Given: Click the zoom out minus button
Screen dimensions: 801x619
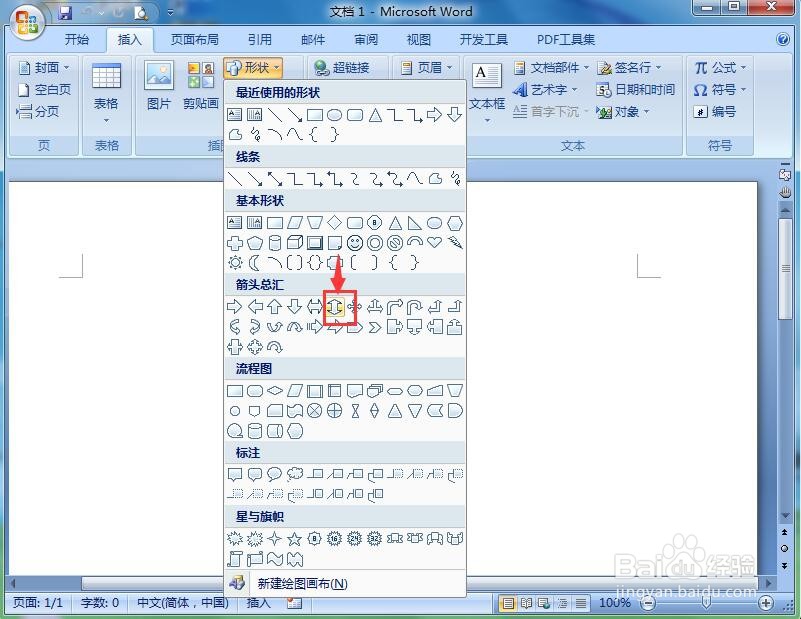Looking at the screenshot, I should 648,604.
